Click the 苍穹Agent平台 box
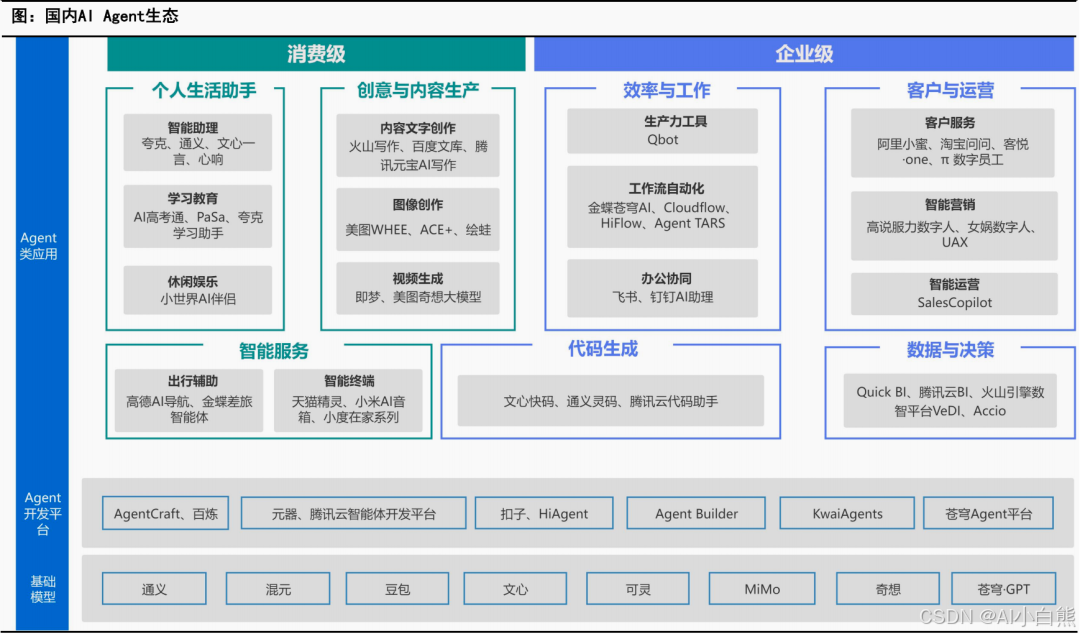 tap(988, 513)
